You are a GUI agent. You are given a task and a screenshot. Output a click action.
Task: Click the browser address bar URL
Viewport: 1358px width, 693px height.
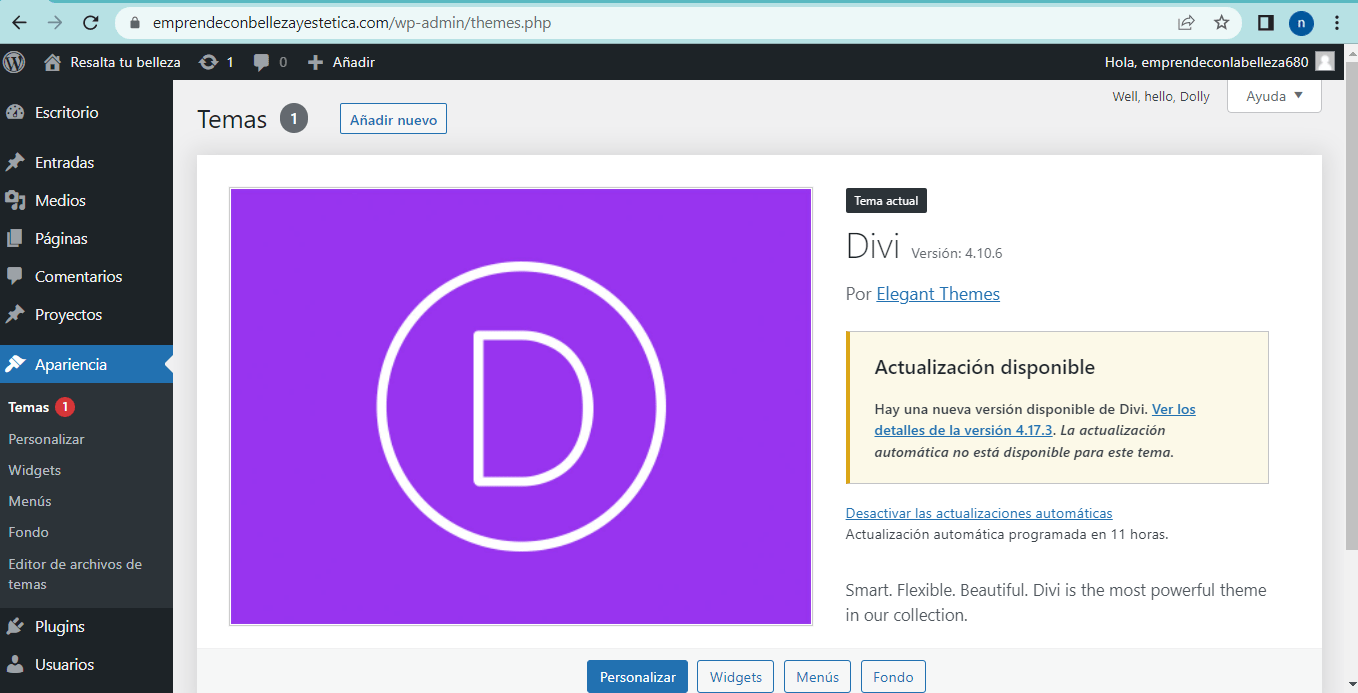pos(351,22)
